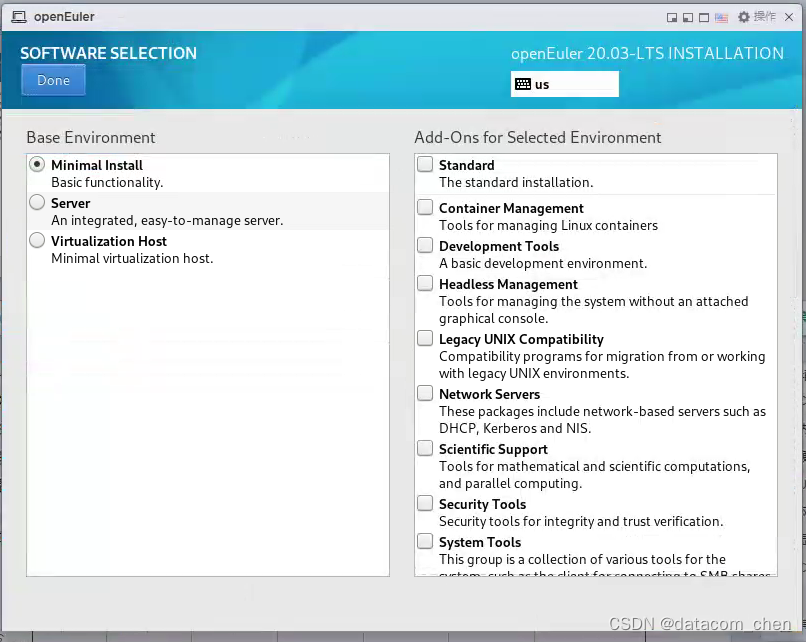Enable Legacy UNIX Compatibility
The width and height of the screenshot is (806, 642).
424,337
